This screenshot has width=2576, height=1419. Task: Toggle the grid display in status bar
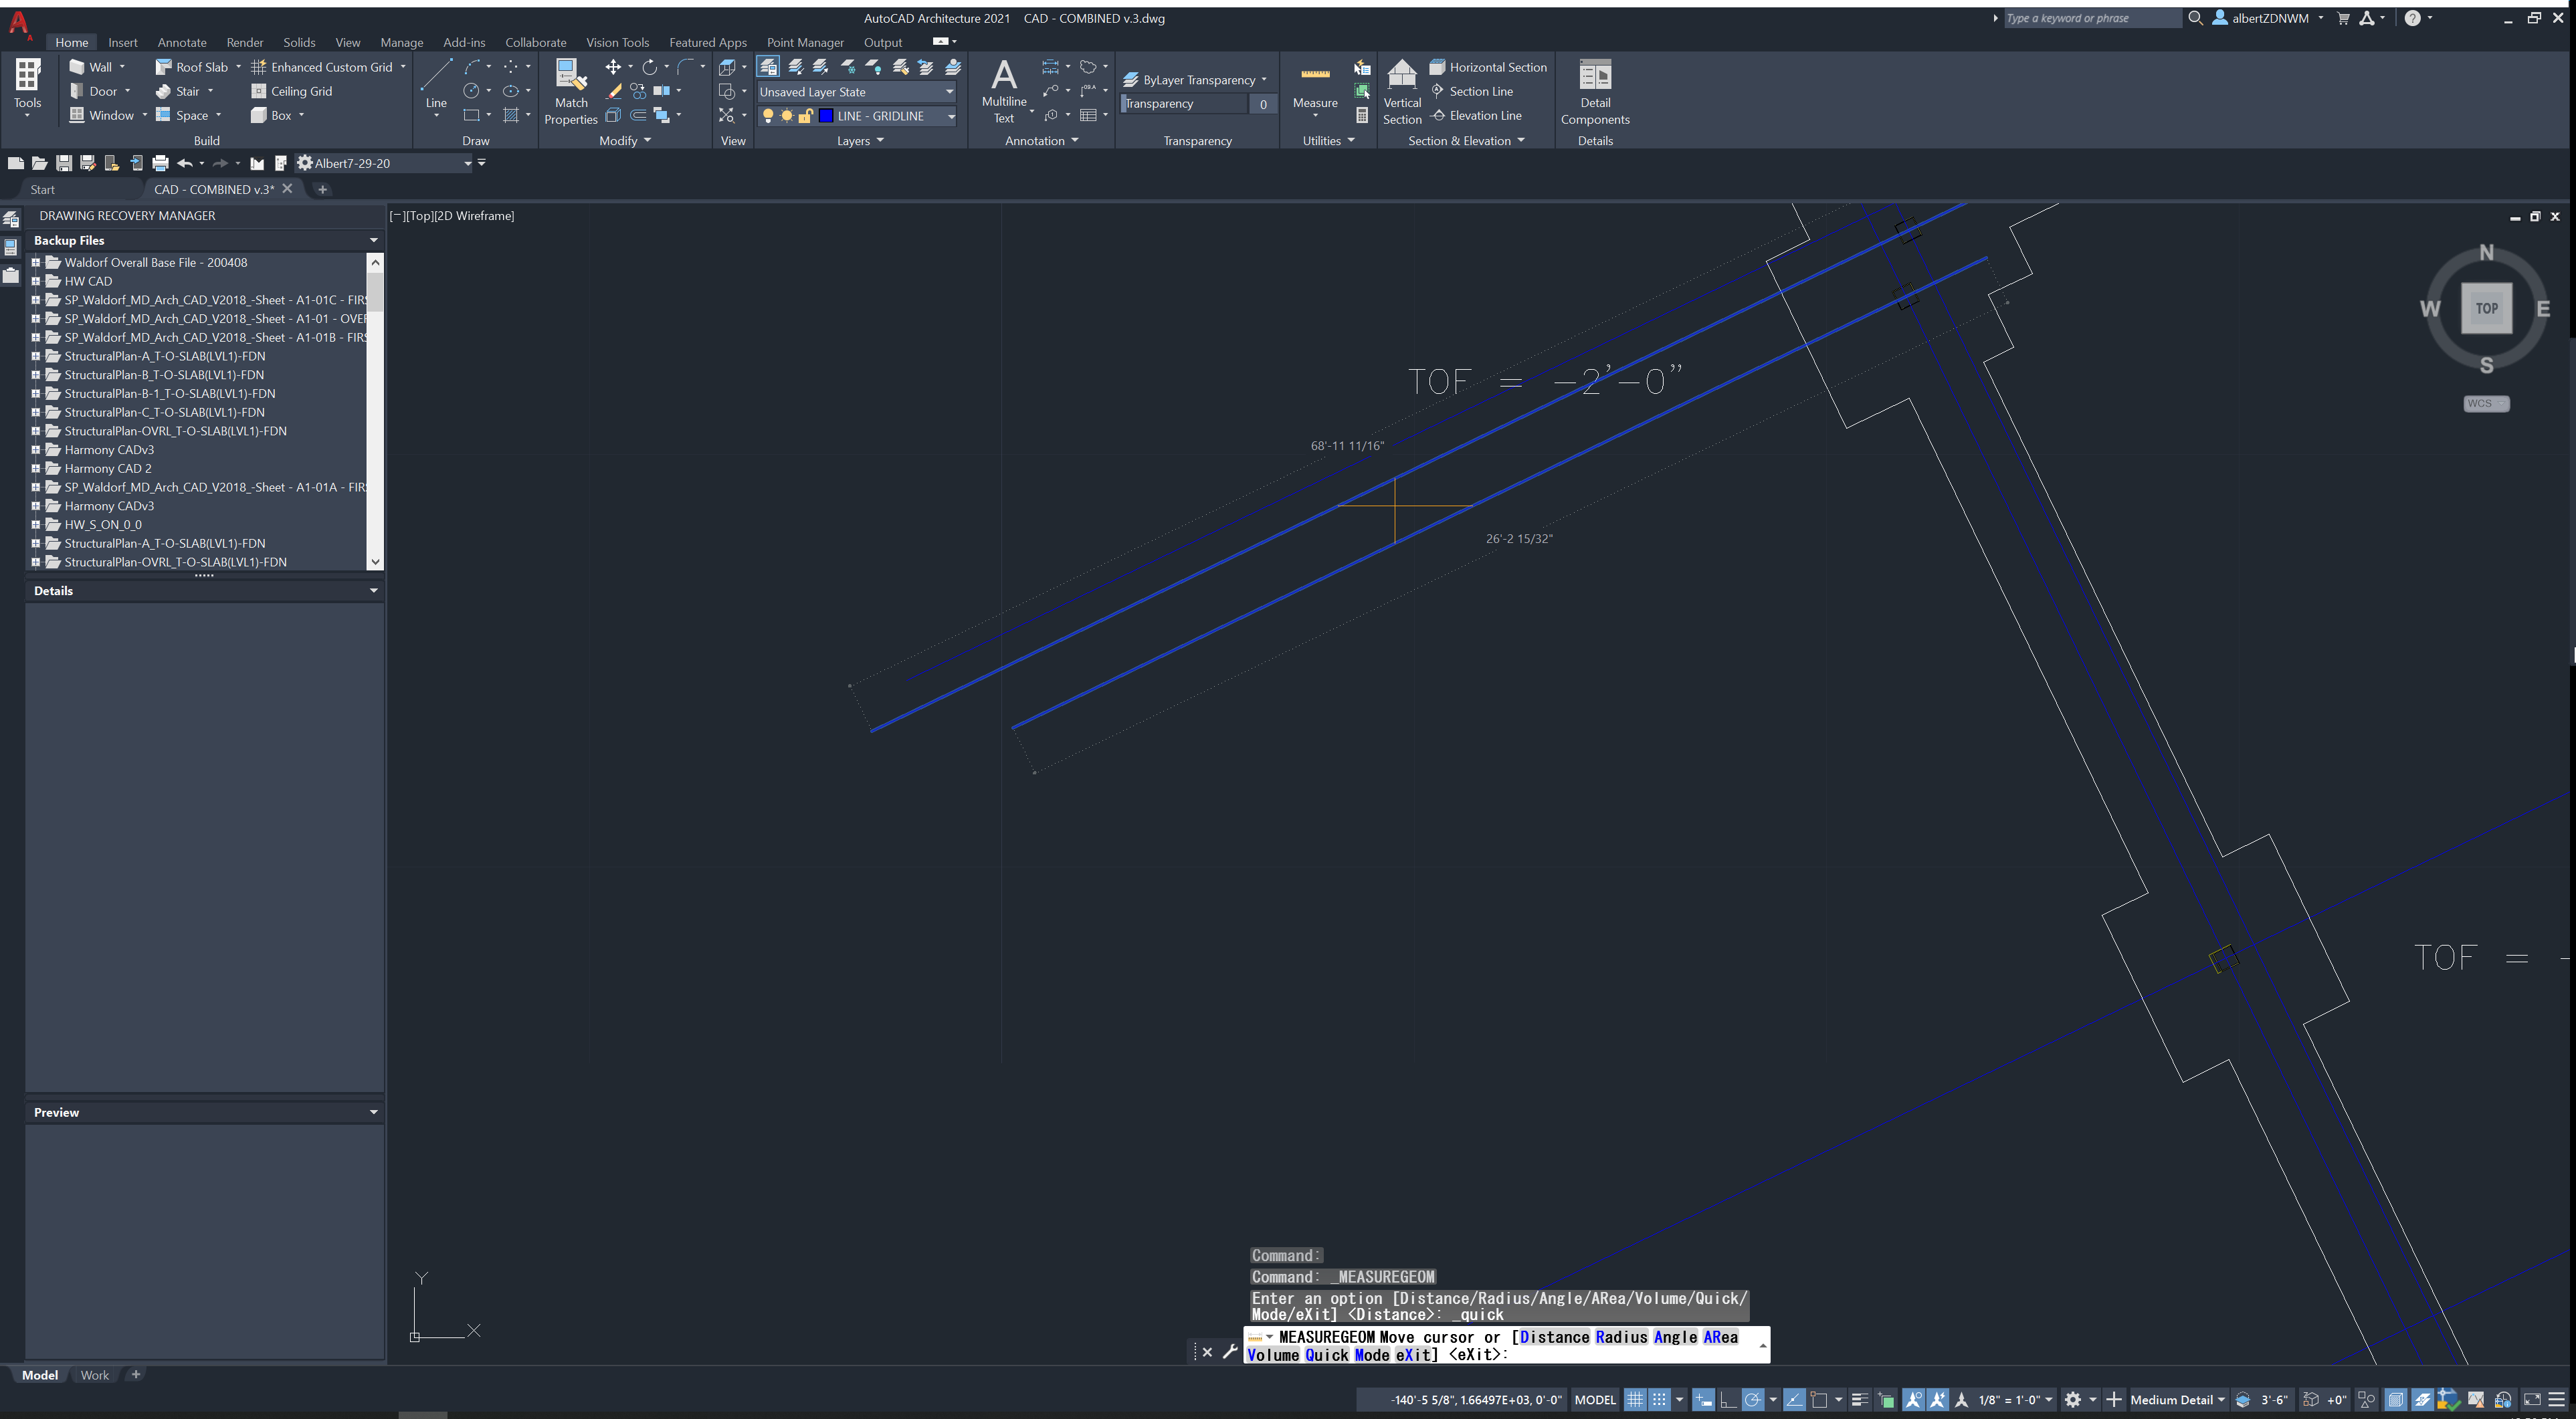tap(1635, 1399)
